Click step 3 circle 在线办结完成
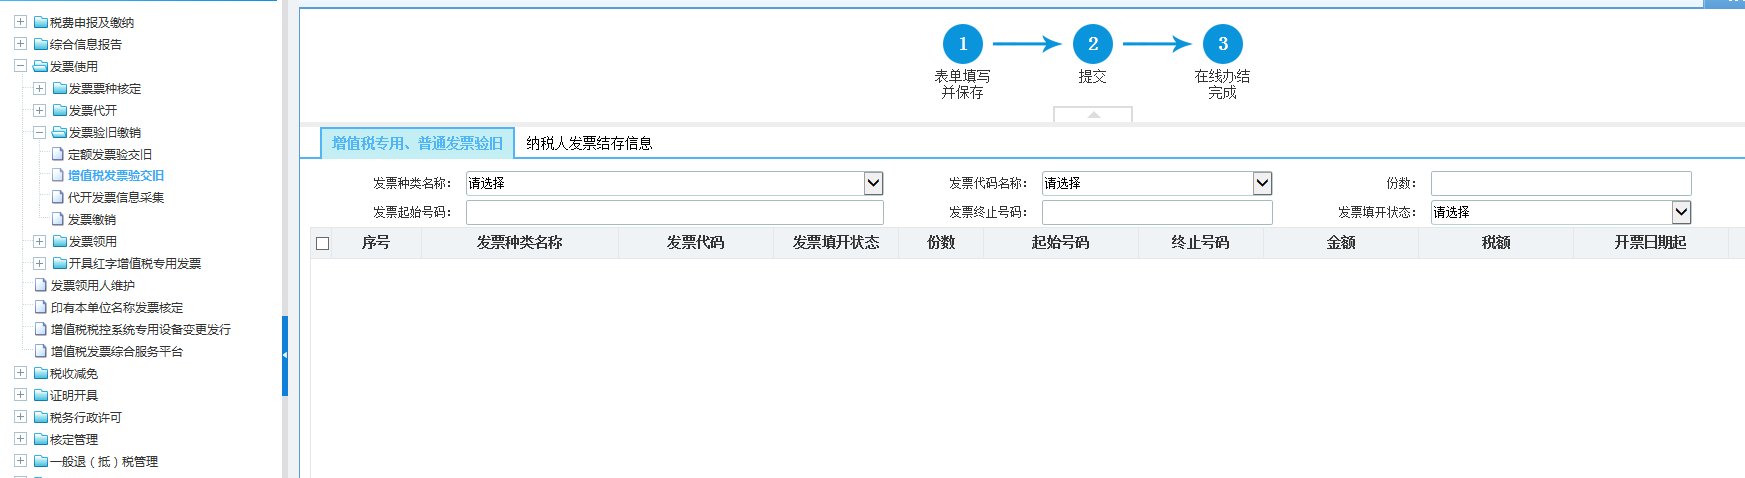This screenshot has width=1745, height=478. pos(1222,44)
